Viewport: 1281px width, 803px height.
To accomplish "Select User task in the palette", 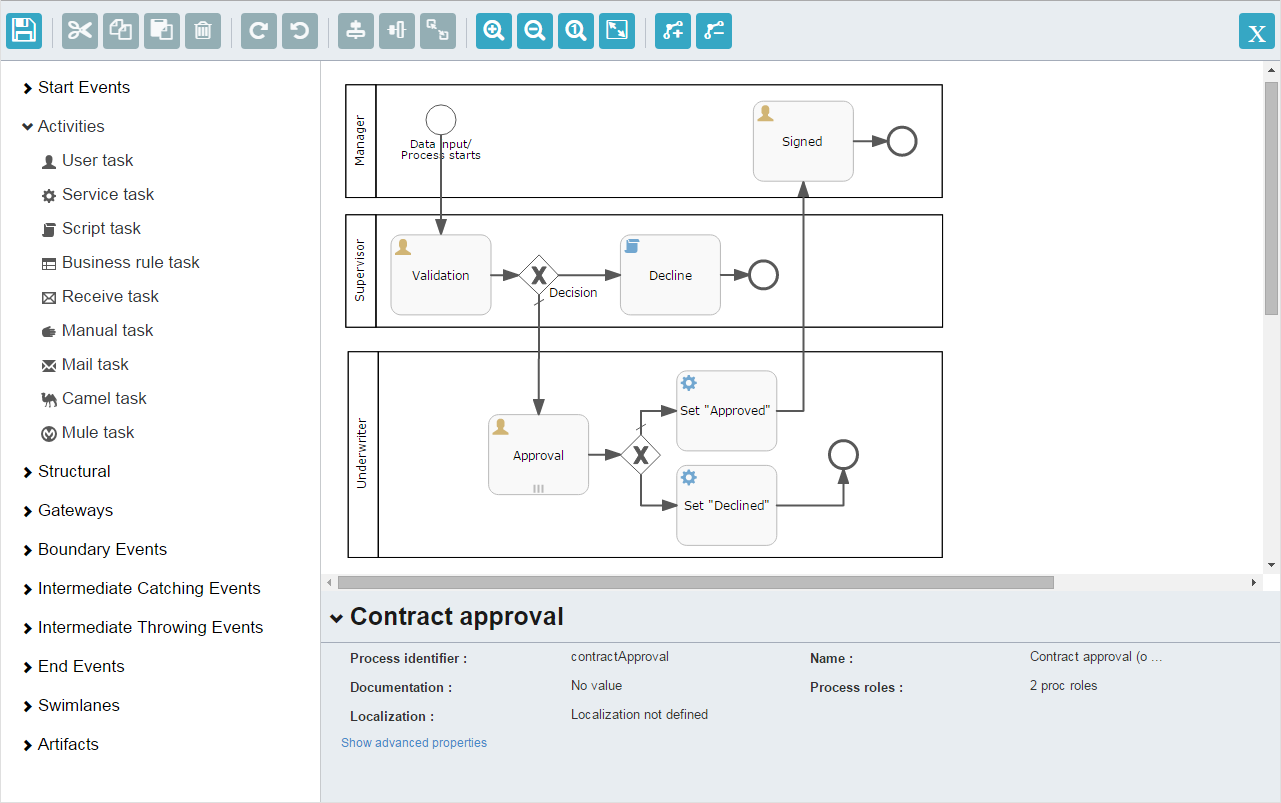I will (x=97, y=161).
